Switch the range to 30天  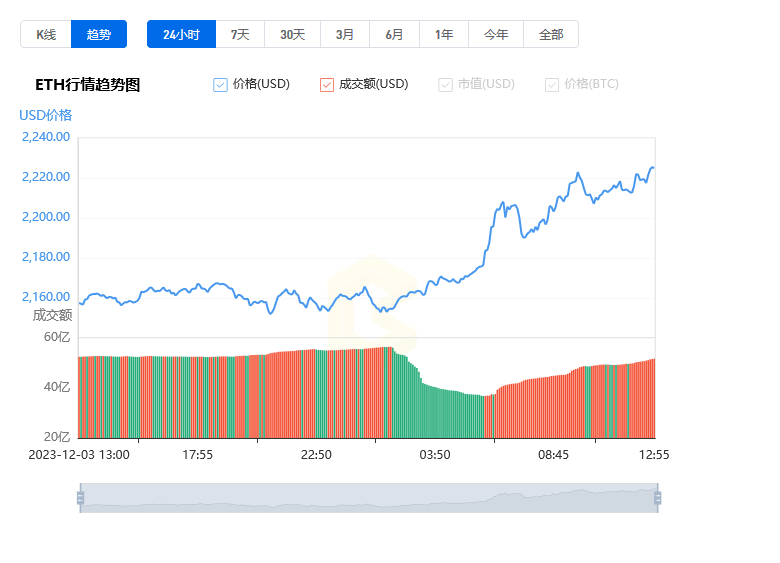(x=292, y=34)
